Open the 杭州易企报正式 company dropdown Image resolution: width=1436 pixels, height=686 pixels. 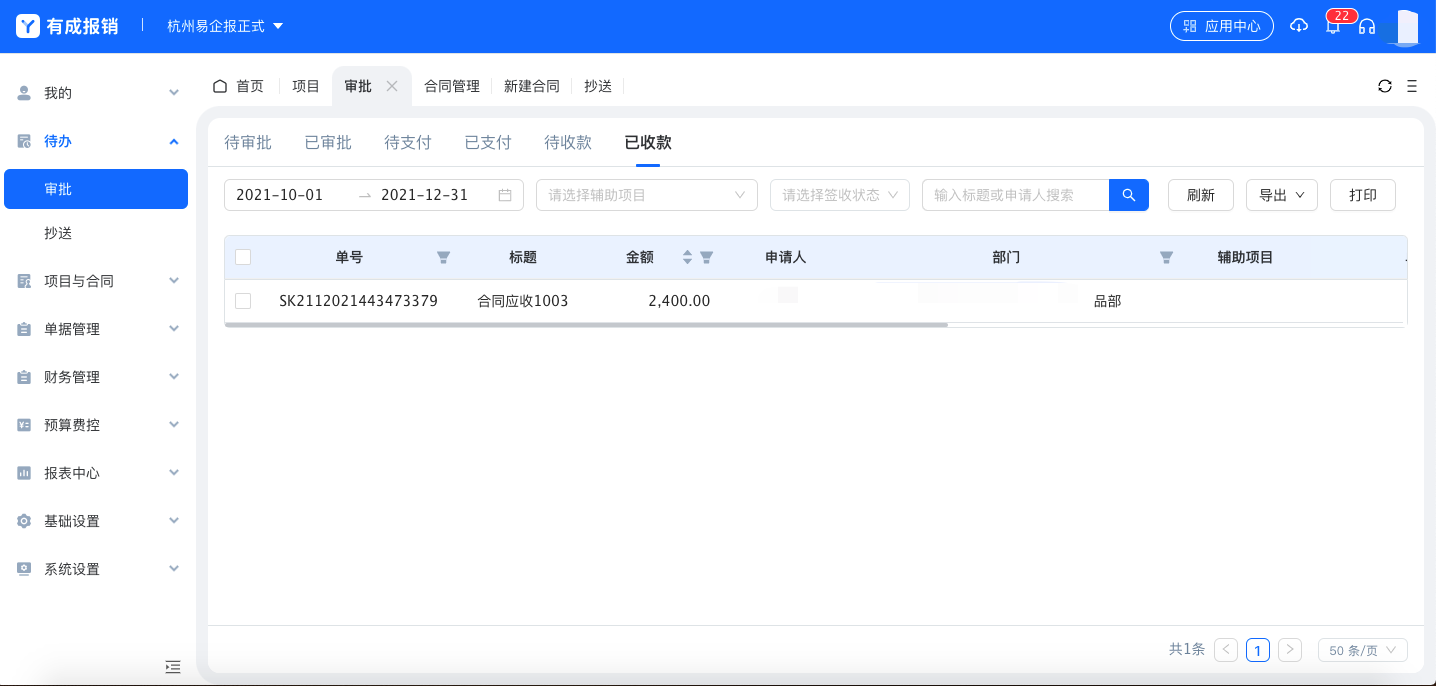(x=226, y=26)
